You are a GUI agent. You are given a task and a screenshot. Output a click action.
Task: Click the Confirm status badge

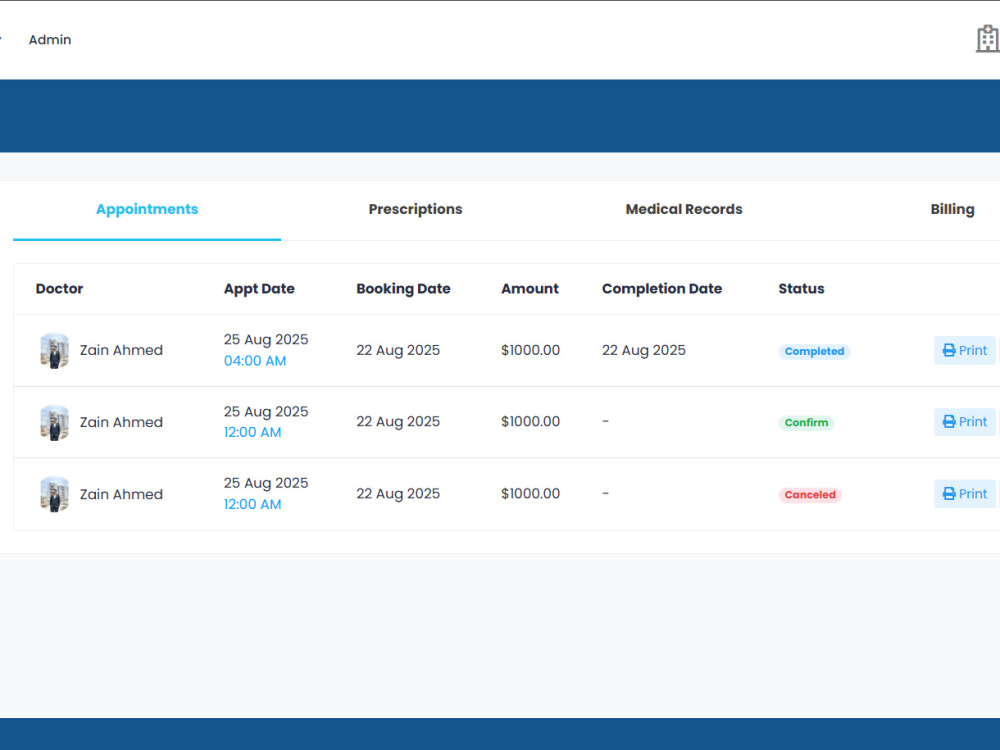(806, 423)
